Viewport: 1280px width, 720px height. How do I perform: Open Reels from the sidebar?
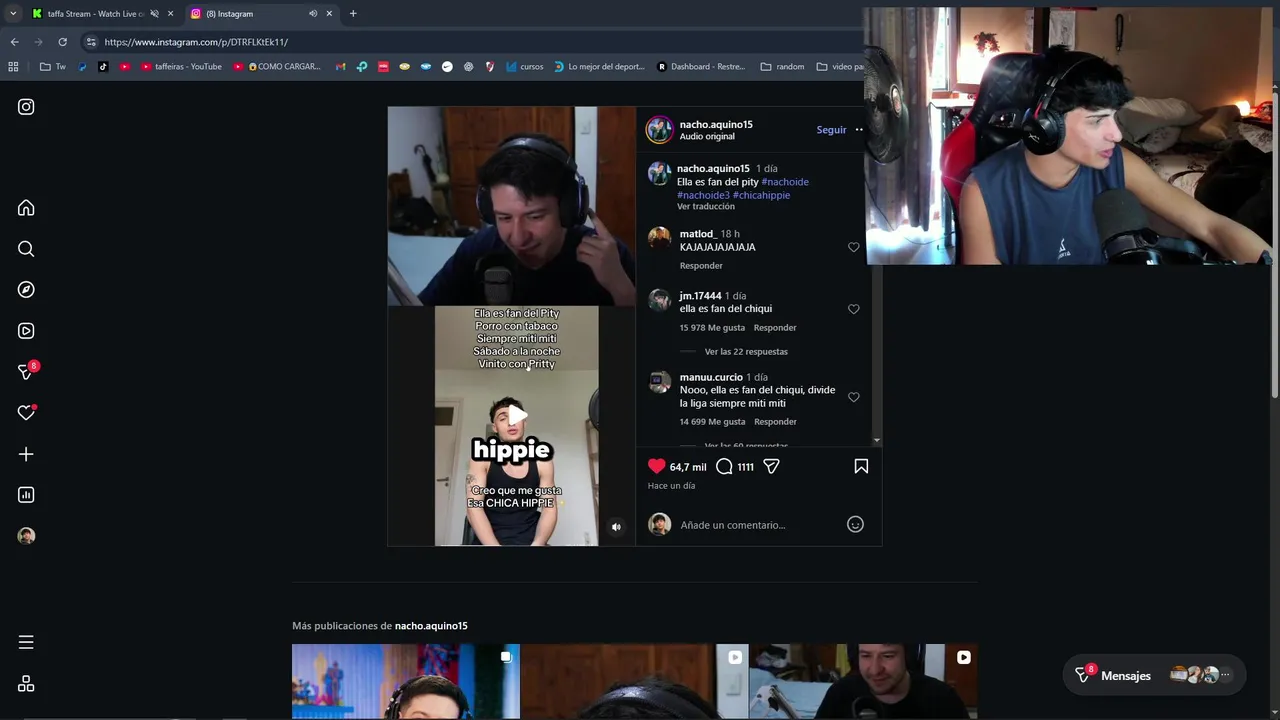[x=26, y=331]
